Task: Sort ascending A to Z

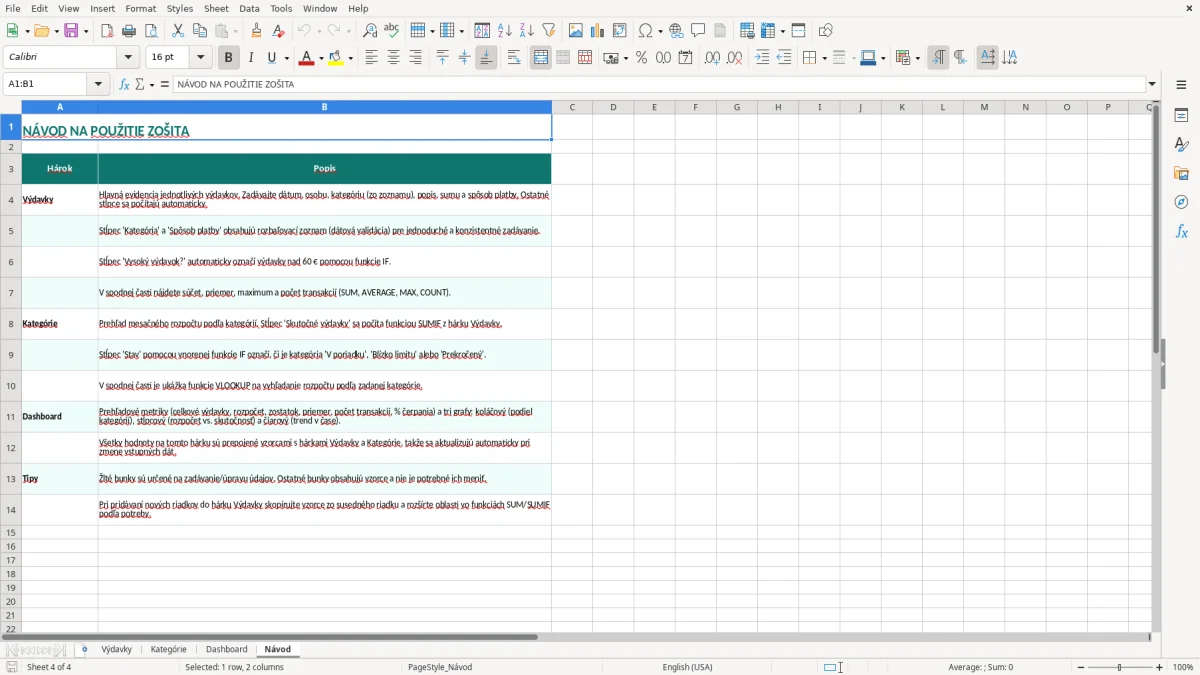Action: coord(505,31)
